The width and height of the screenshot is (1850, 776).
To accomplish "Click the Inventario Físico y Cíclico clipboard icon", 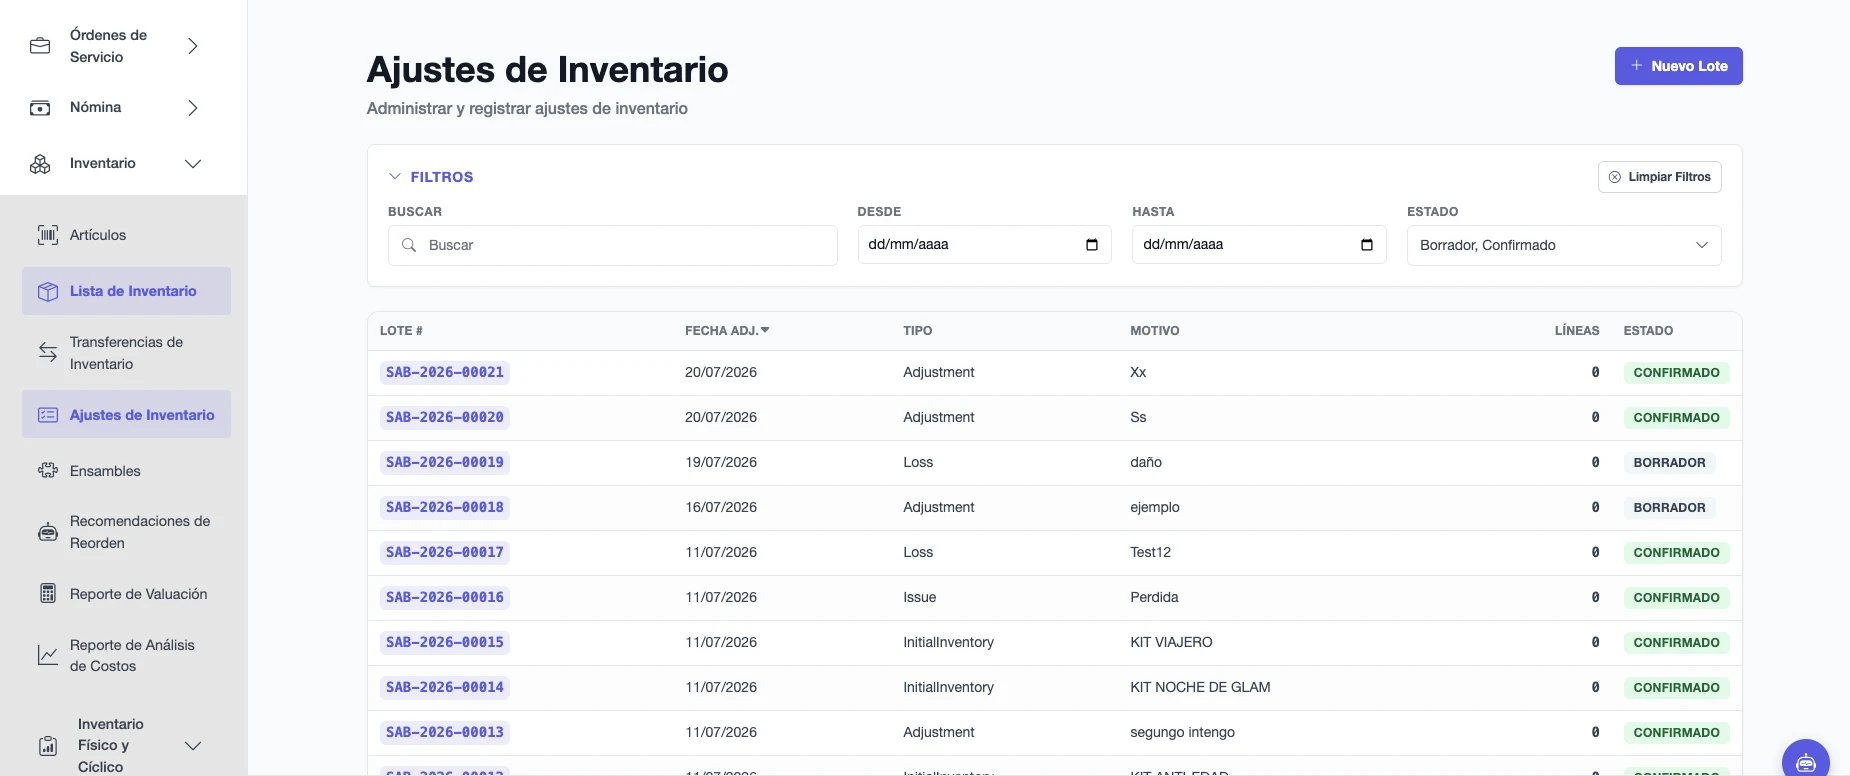I will [x=48, y=746].
